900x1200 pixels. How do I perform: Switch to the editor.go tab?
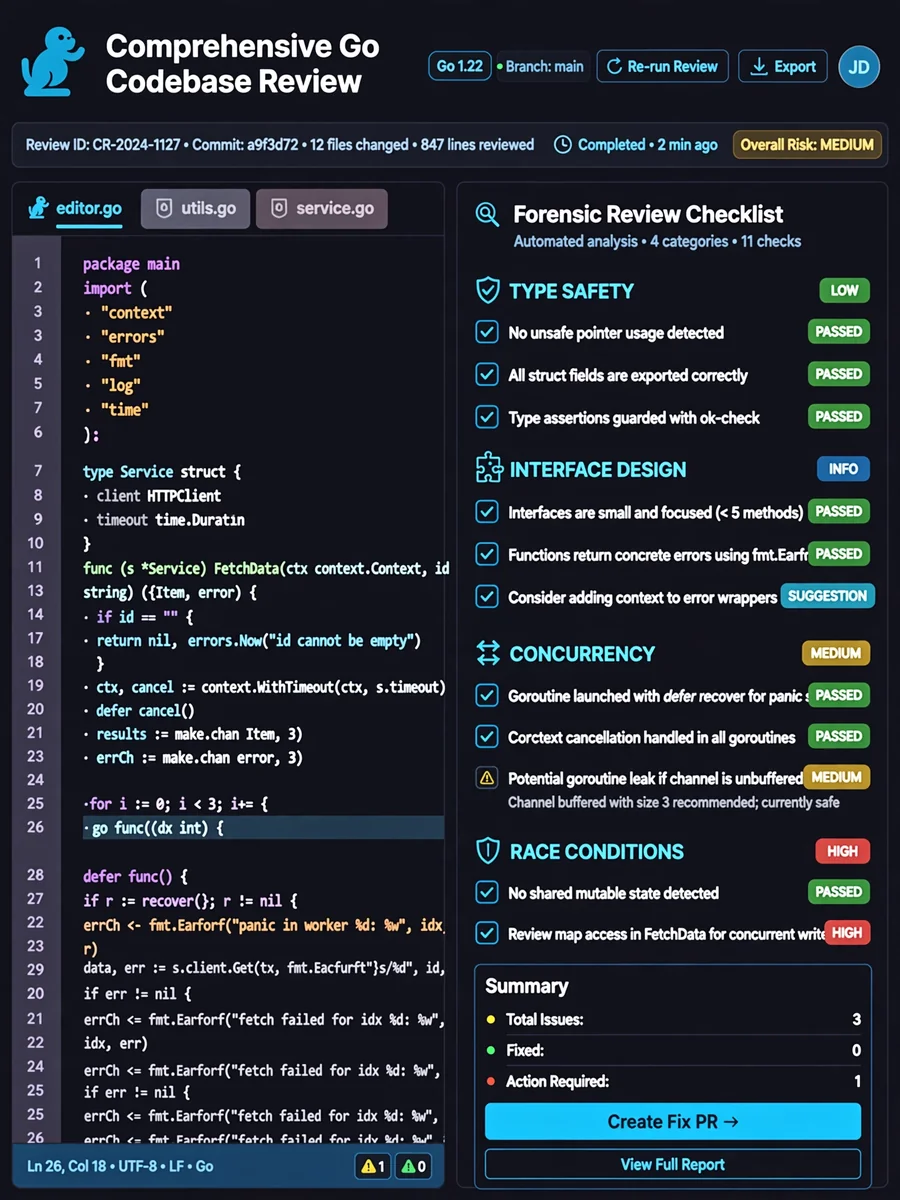coord(75,208)
